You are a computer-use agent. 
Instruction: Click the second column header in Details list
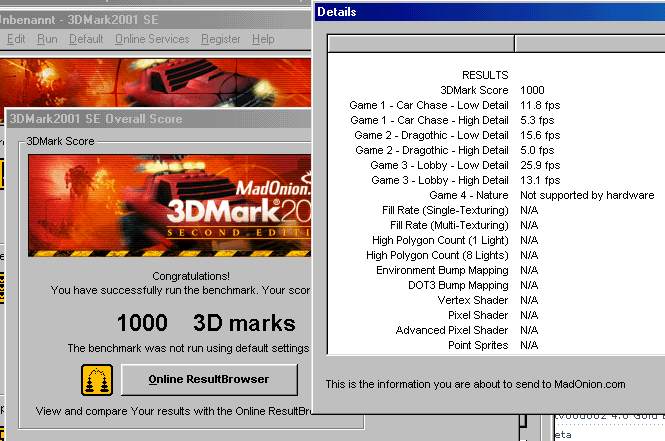point(588,44)
